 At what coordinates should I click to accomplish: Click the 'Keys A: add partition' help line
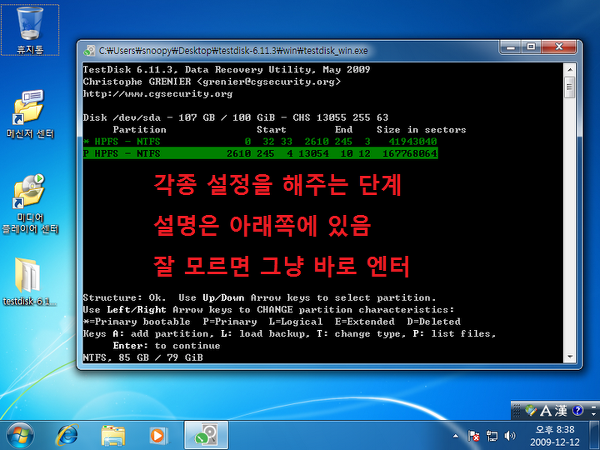289,334
